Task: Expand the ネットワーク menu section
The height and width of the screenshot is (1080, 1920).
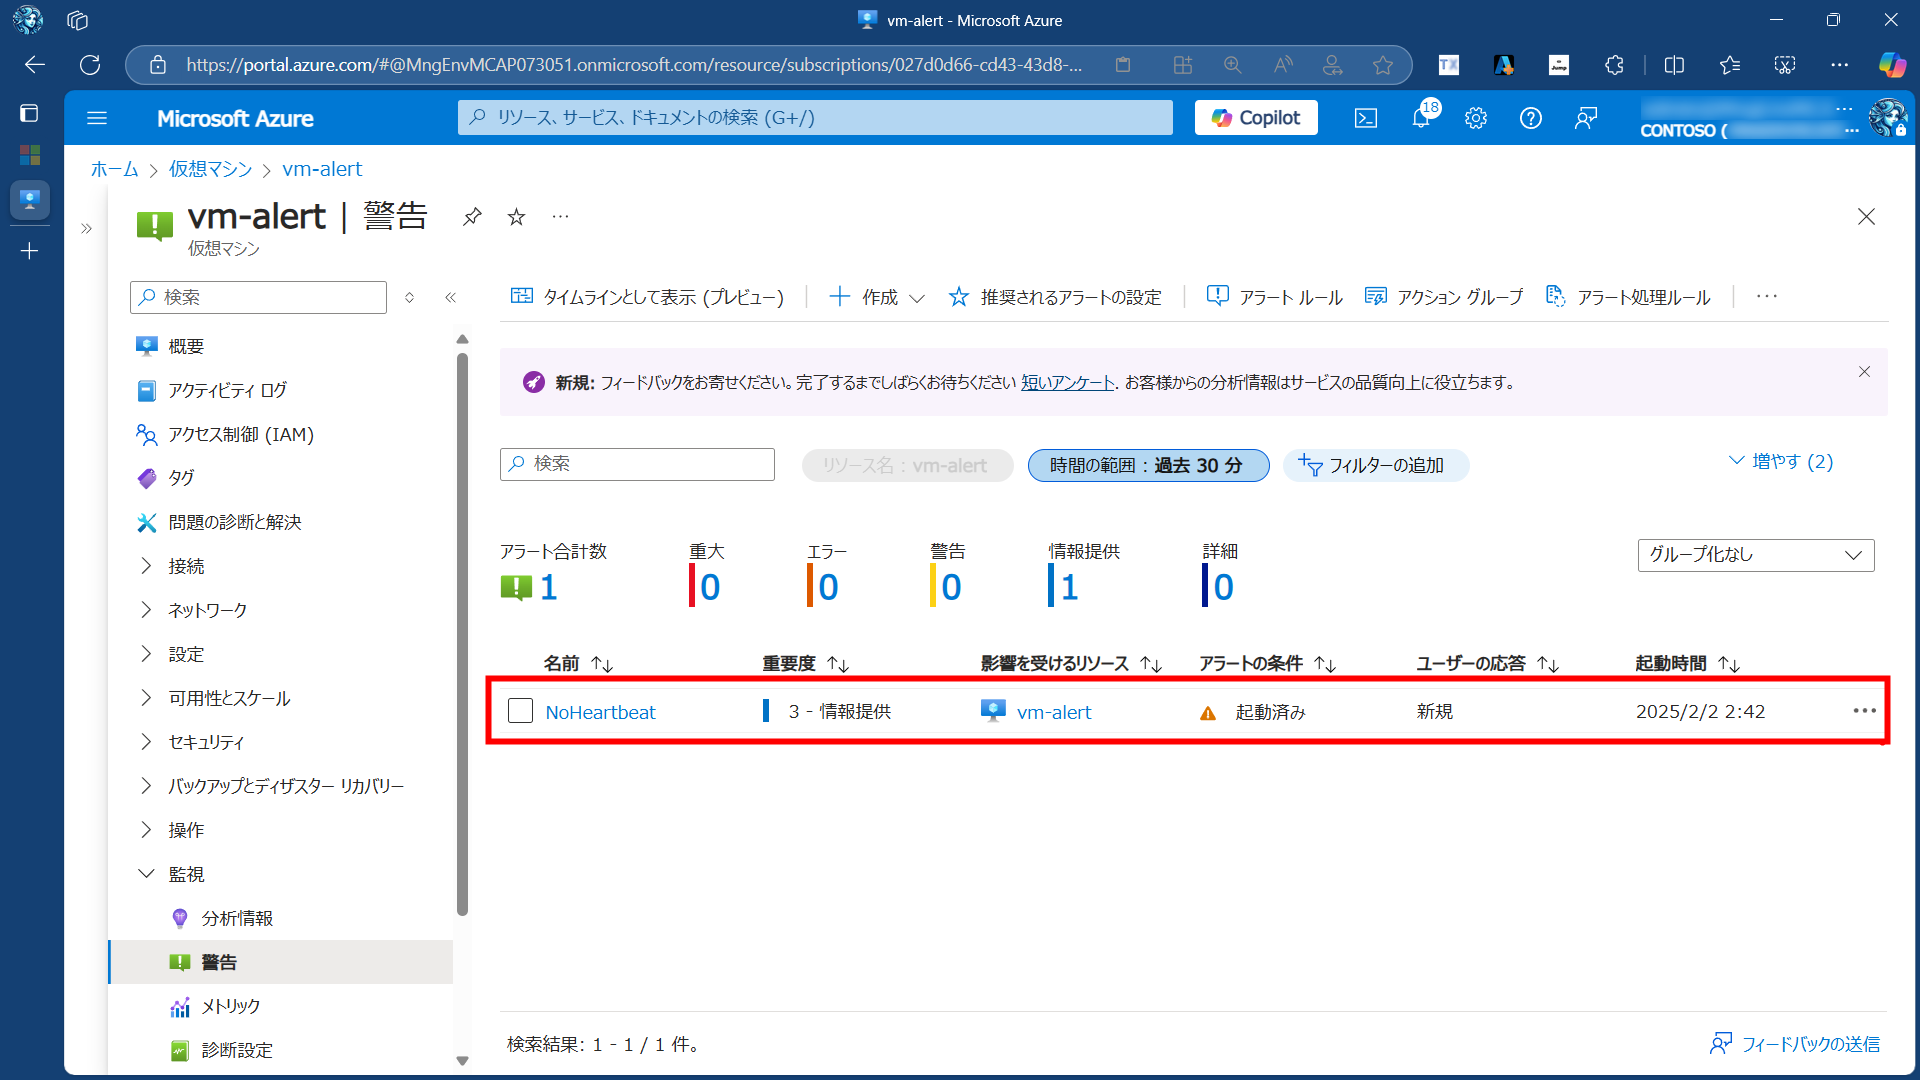Action: 207,610
